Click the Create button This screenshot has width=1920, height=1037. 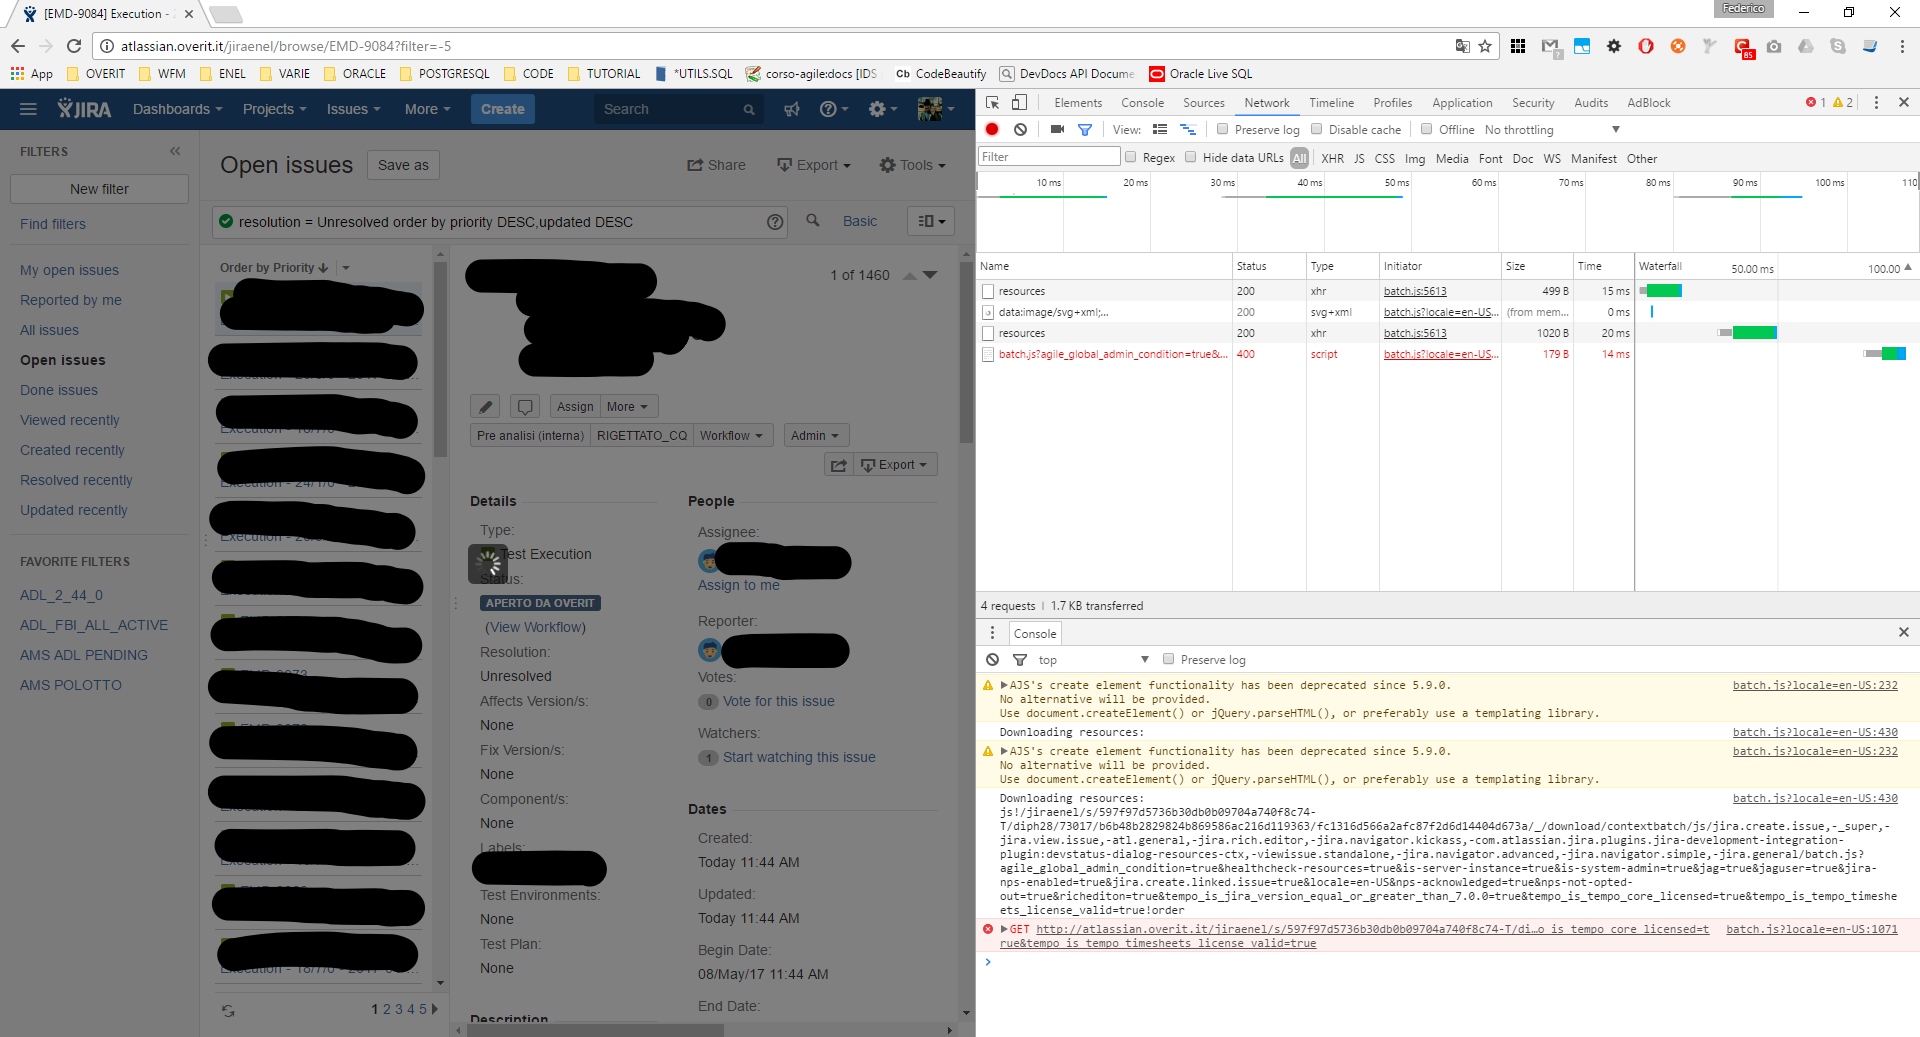[x=502, y=109]
